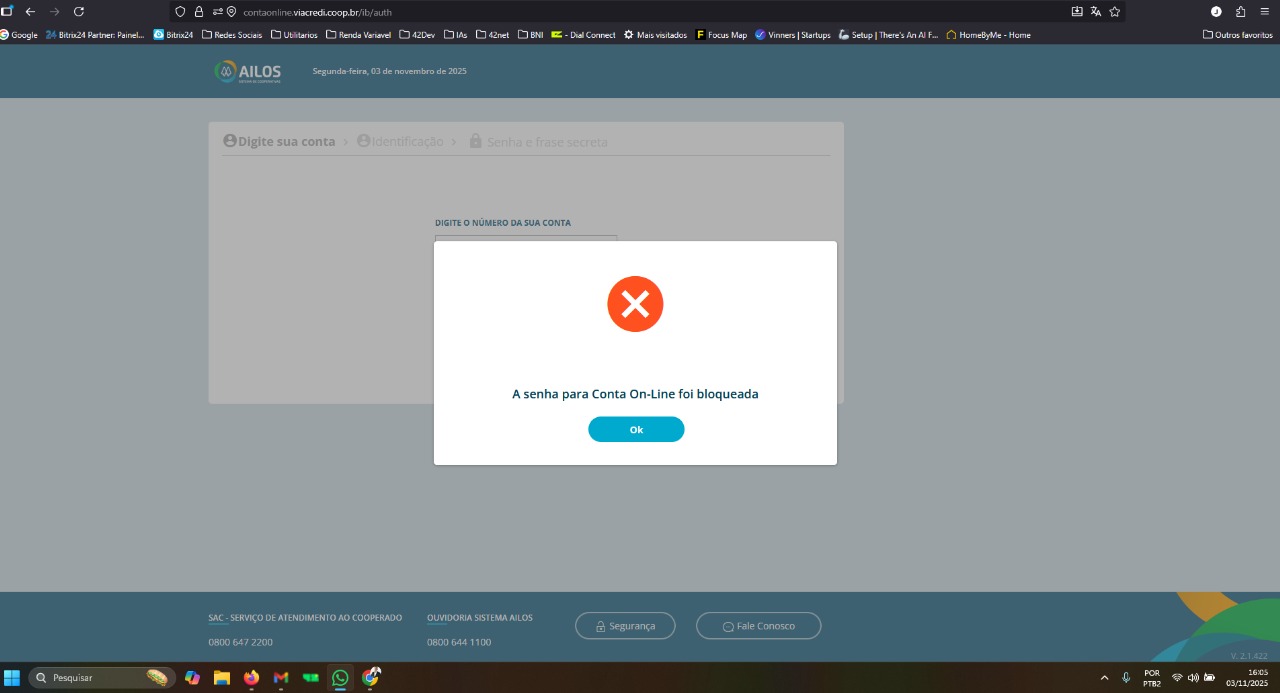The height and width of the screenshot is (693, 1280).
Task: Go back using the browser back arrow
Action: [x=30, y=12]
